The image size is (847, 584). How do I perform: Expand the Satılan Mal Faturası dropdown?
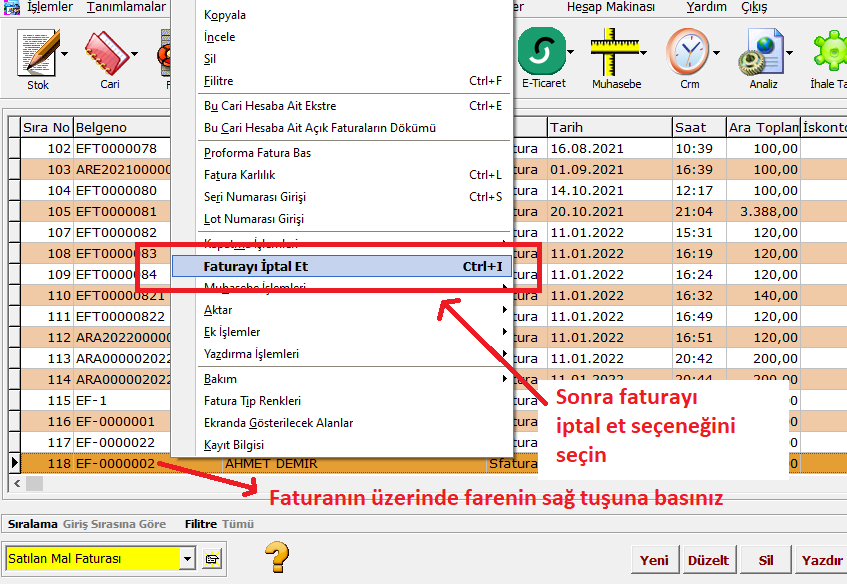coord(187,558)
